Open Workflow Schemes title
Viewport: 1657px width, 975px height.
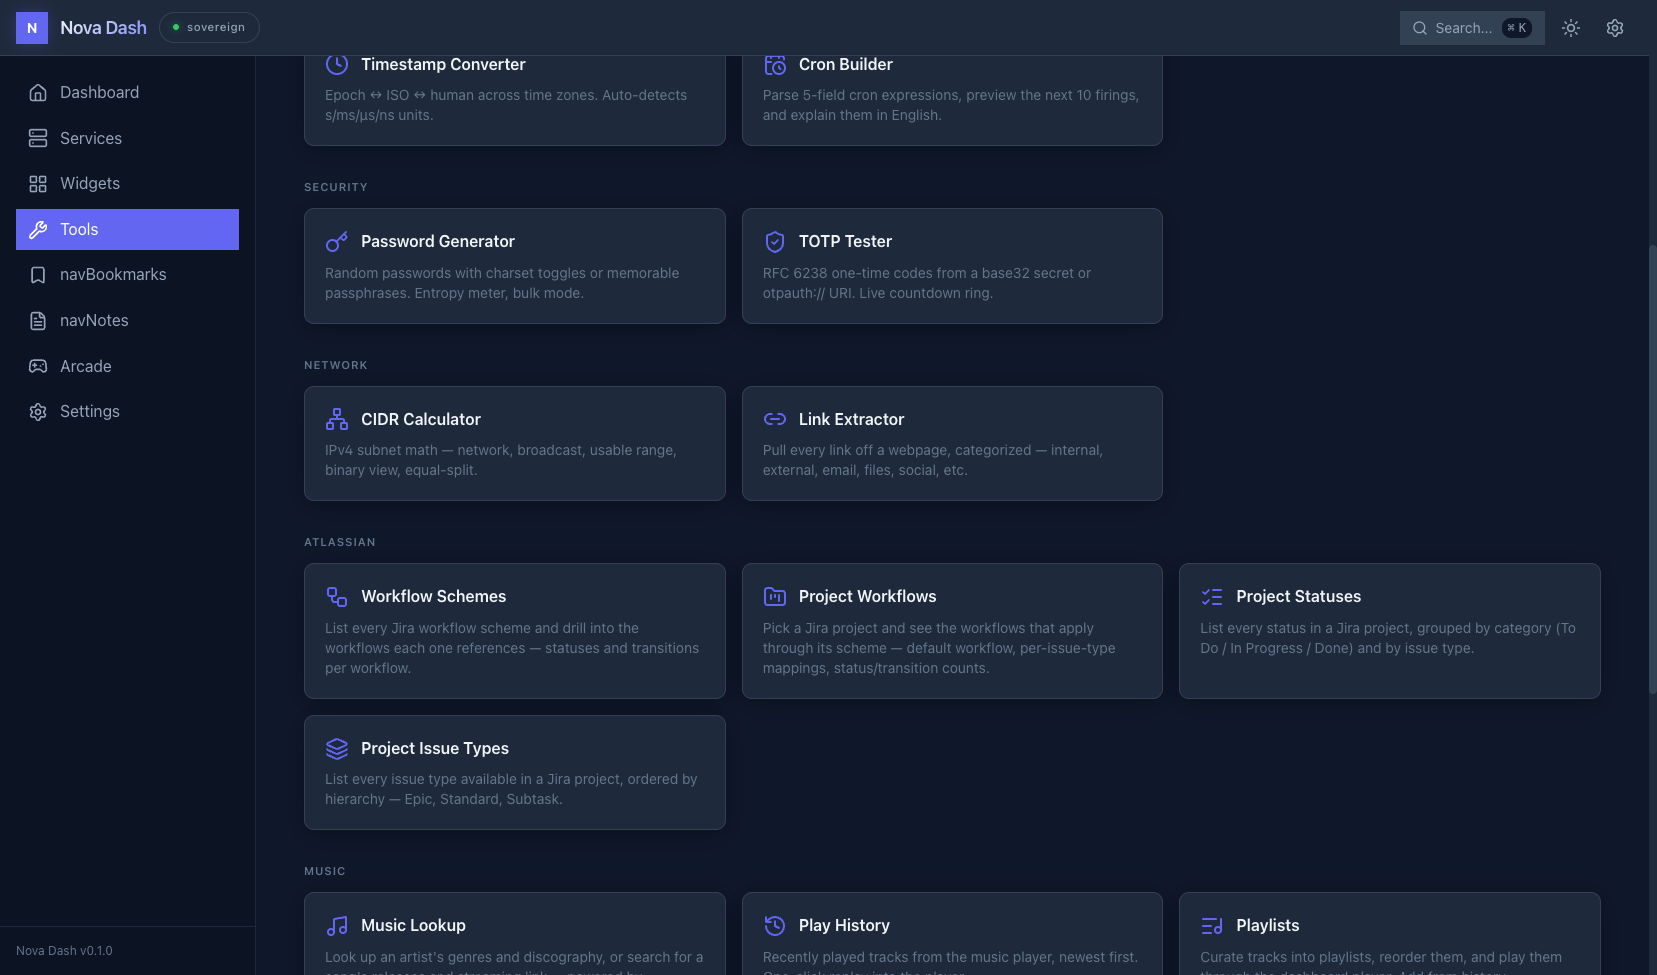pos(434,597)
